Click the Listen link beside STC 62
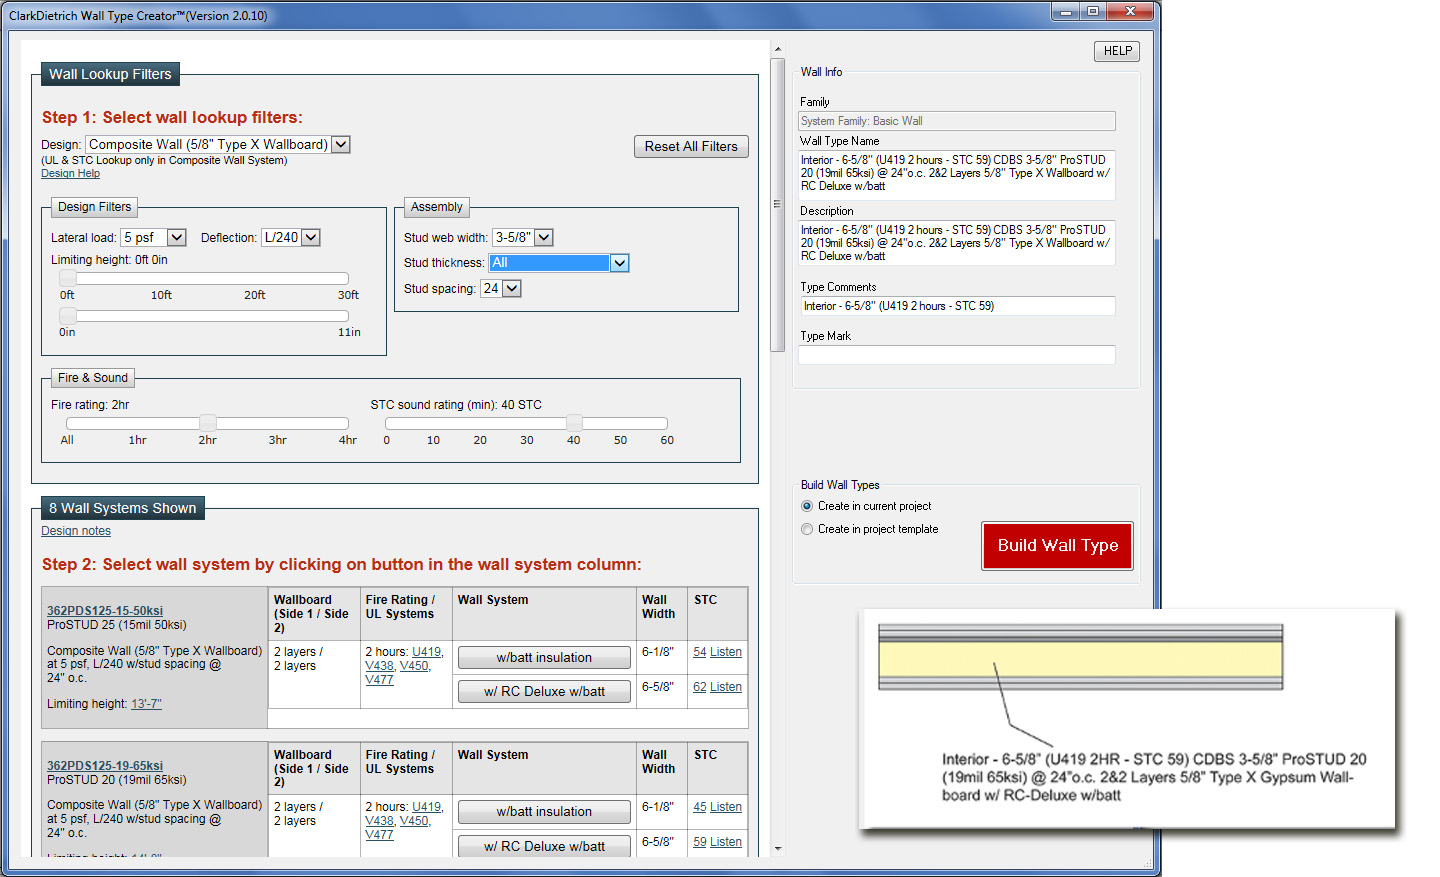Image resolution: width=1440 pixels, height=877 pixels. coord(726,687)
